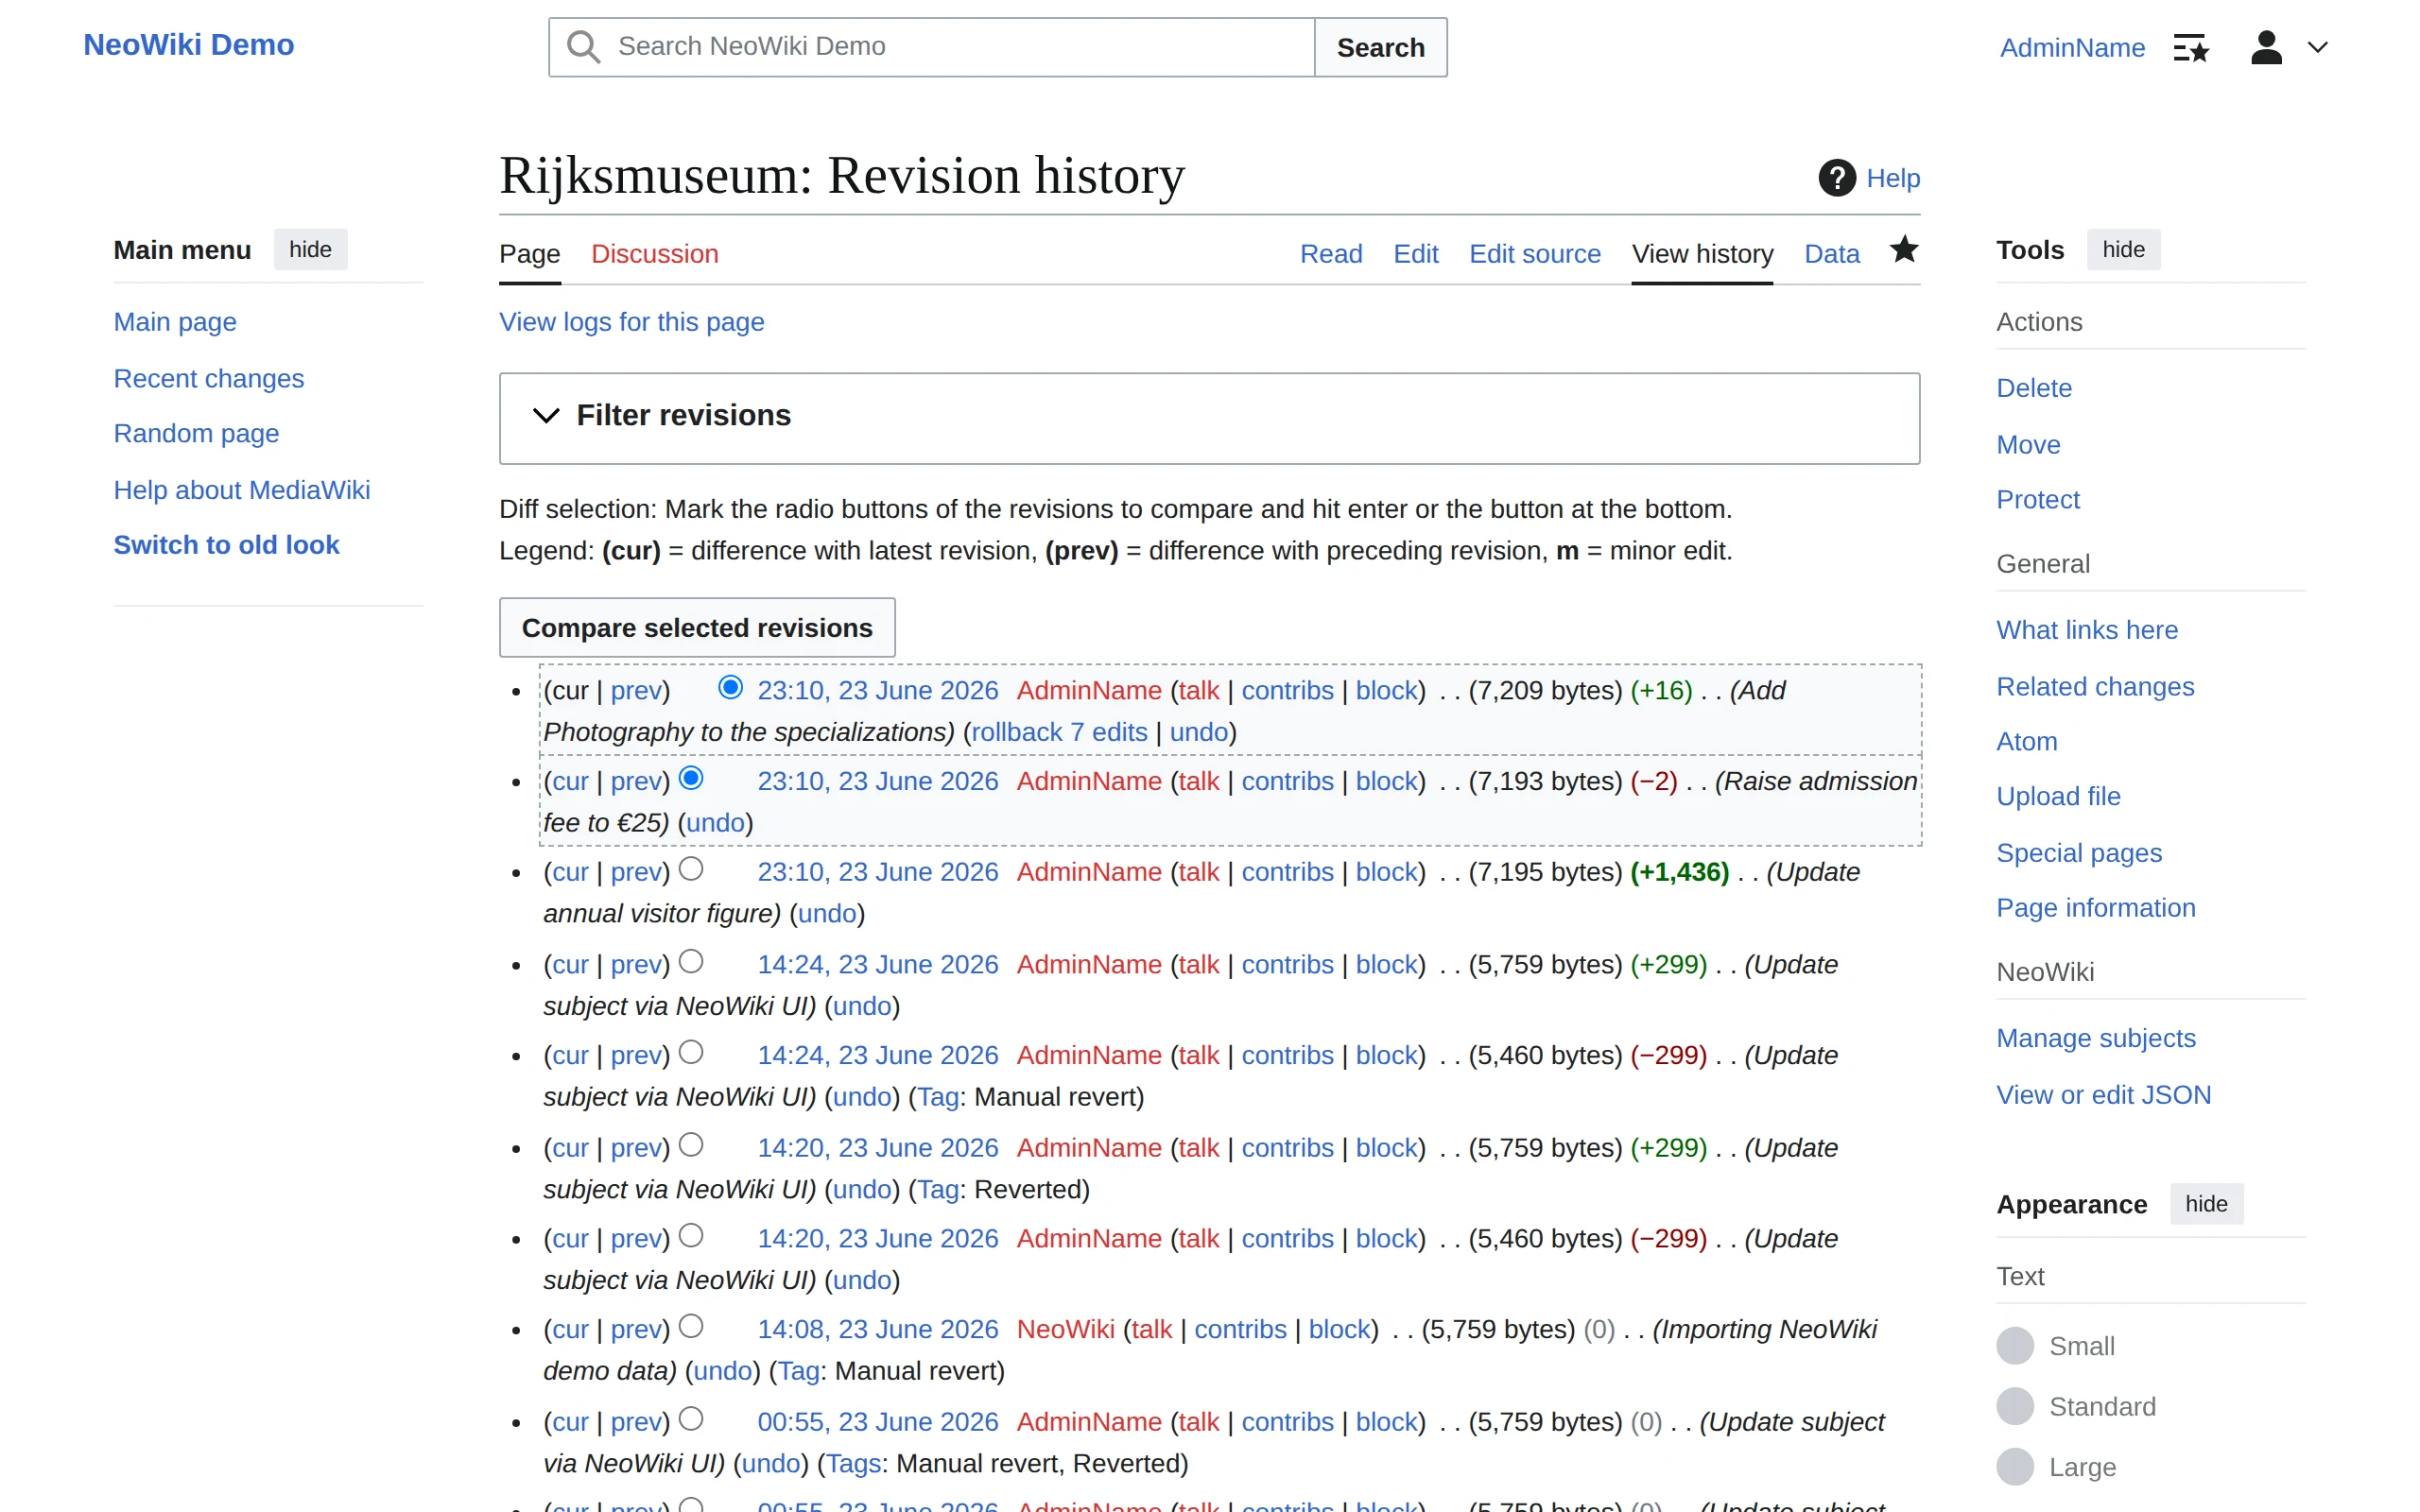The width and height of the screenshot is (2420, 1512).
Task: Click undo on the 7,209 bytes revision
Action: (x=1199, y=732)
